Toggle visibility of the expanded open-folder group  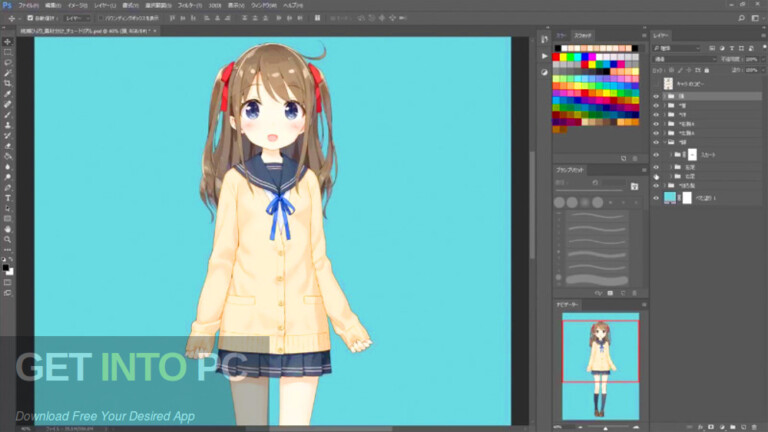pos(656,143)
